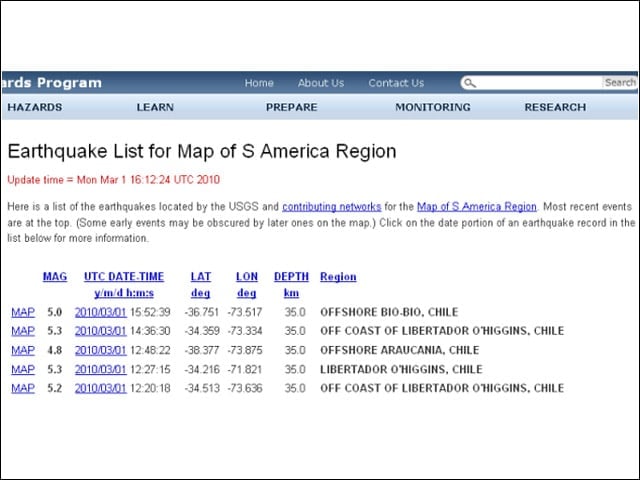
Task: Click the page title Earthquake List heading
Action: point(202,151)
